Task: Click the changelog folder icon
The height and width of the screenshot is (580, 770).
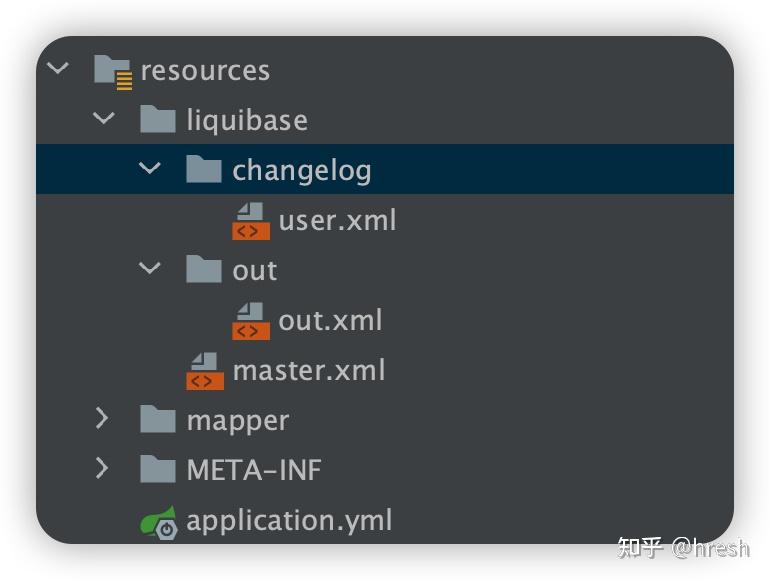Action: [204, 170]
